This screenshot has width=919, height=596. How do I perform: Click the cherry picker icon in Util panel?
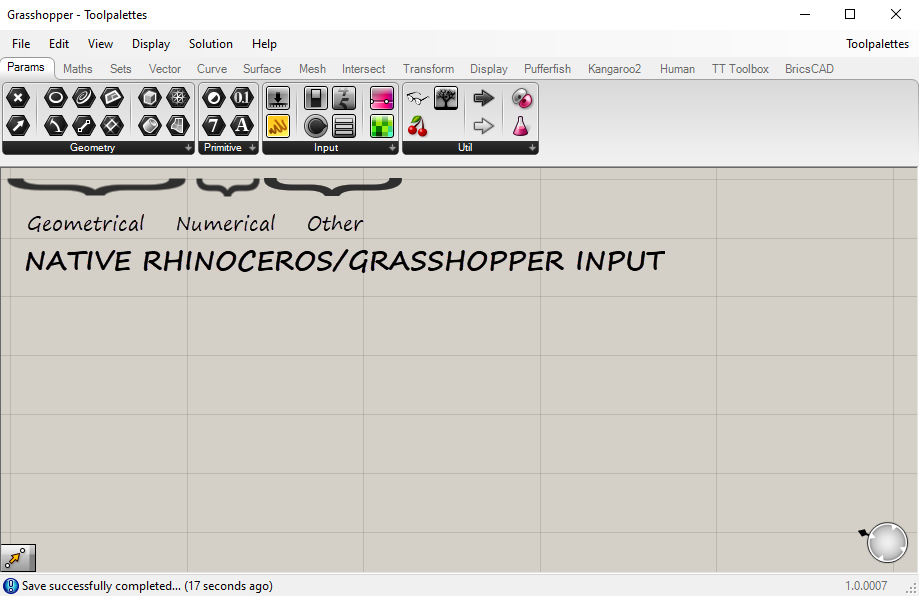coord(418,126)
